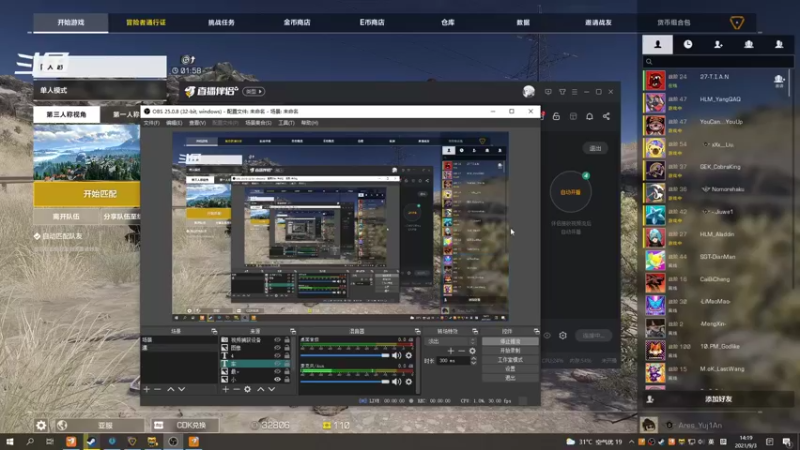Remove selected scene with minus icon in scenes panel
The height and width of the screenshot is (450, 800).
tap(158, 389)
